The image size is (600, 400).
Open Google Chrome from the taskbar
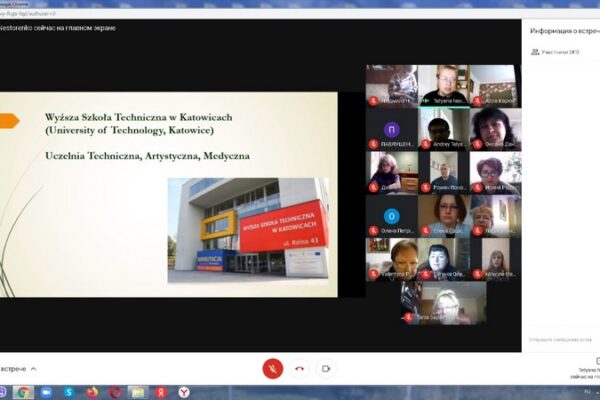(23, 392)
